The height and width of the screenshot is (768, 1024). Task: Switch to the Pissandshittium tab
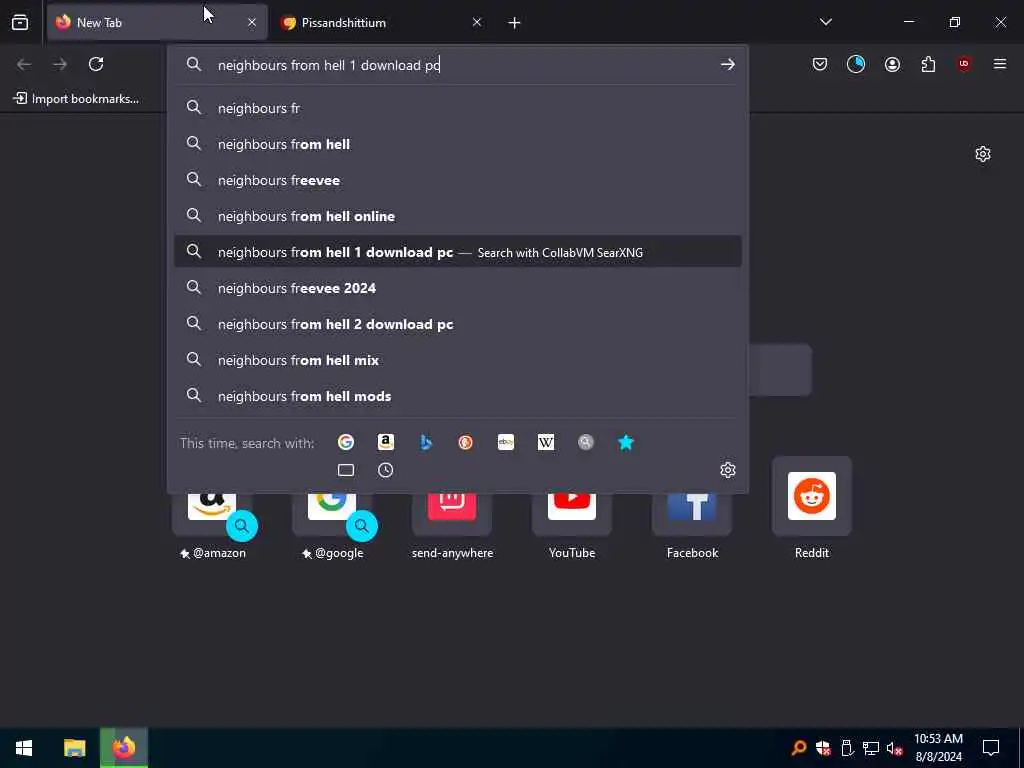[x=381, y=22]
